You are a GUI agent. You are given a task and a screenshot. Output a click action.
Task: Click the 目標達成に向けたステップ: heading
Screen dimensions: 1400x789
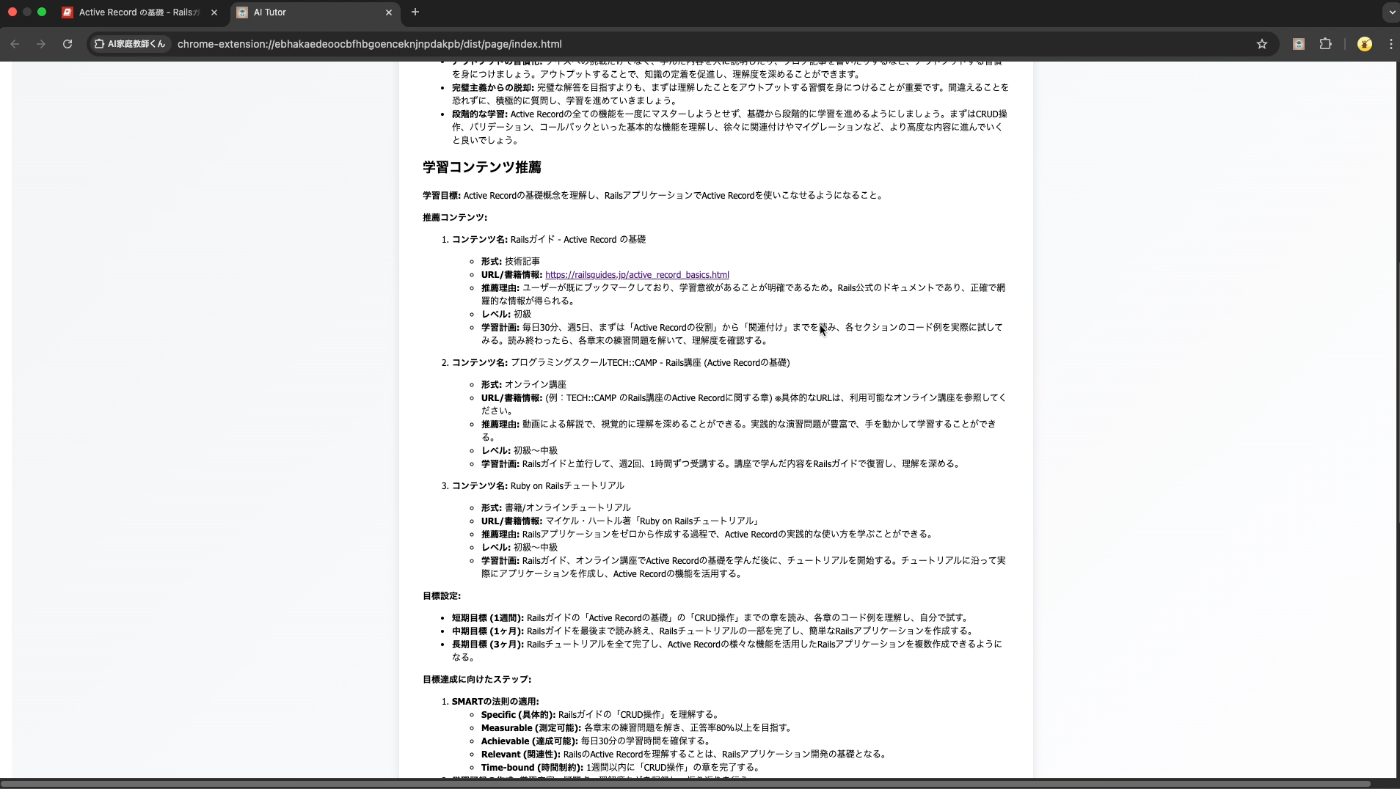[477, 680]
